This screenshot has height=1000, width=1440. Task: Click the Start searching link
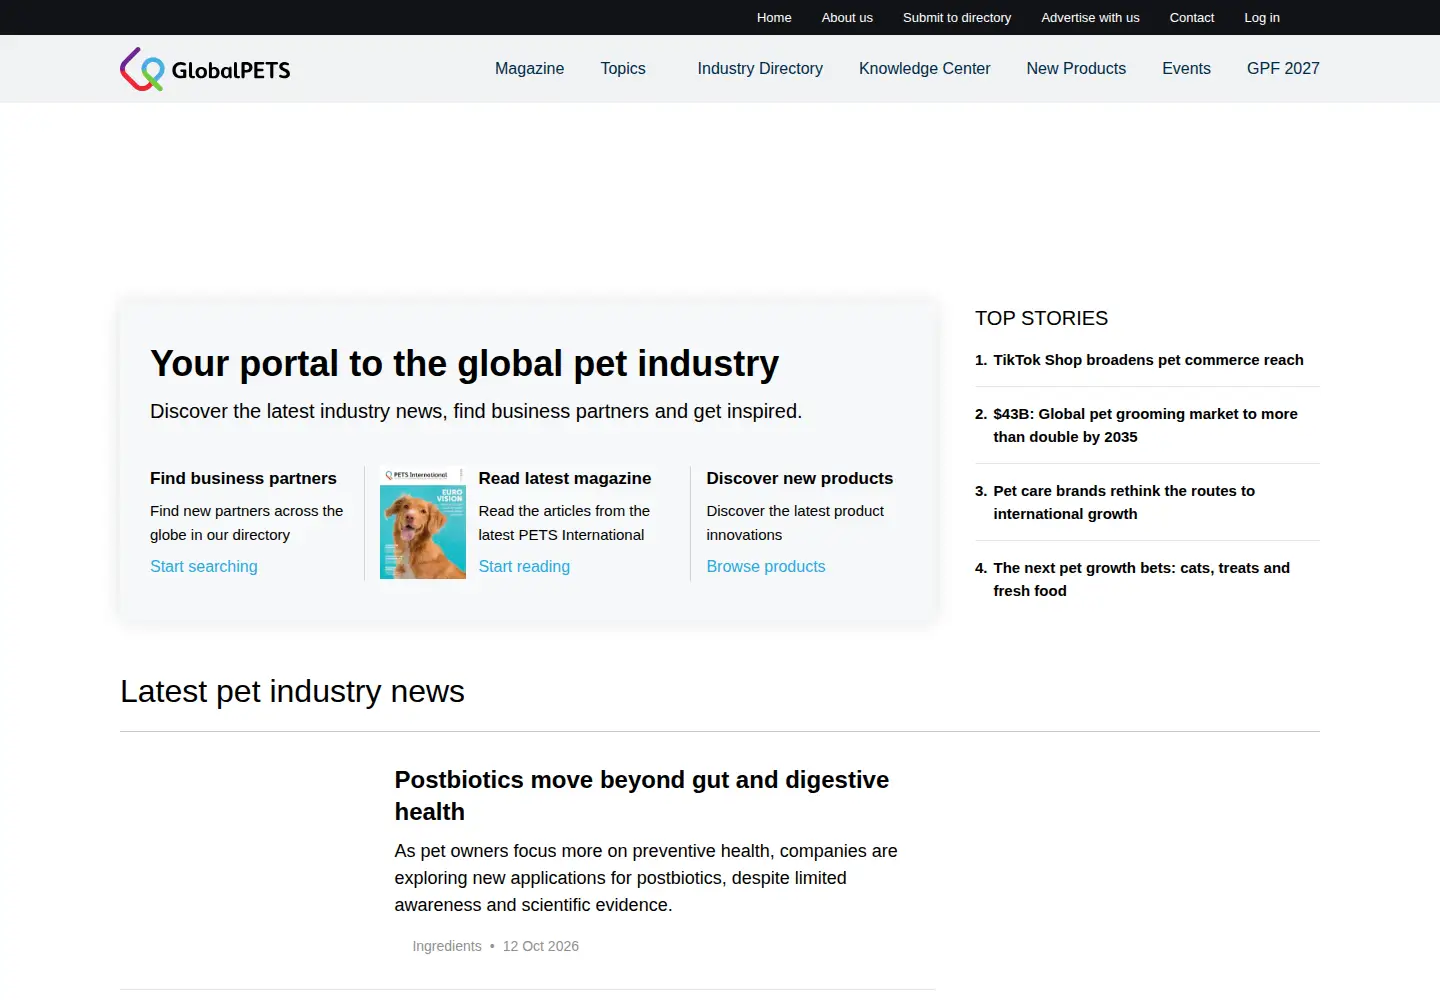coord(204,567)
